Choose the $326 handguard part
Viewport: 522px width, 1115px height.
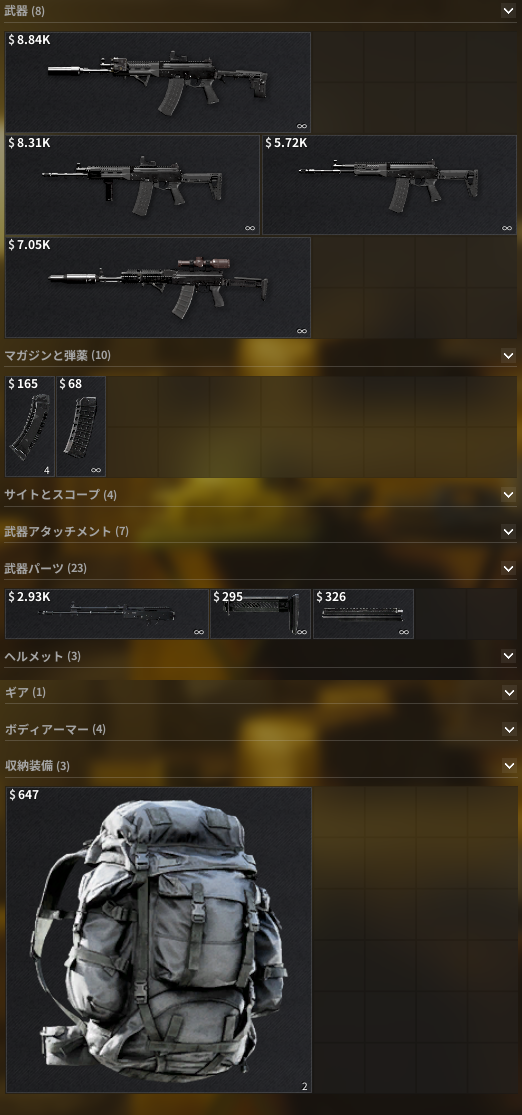363,614
